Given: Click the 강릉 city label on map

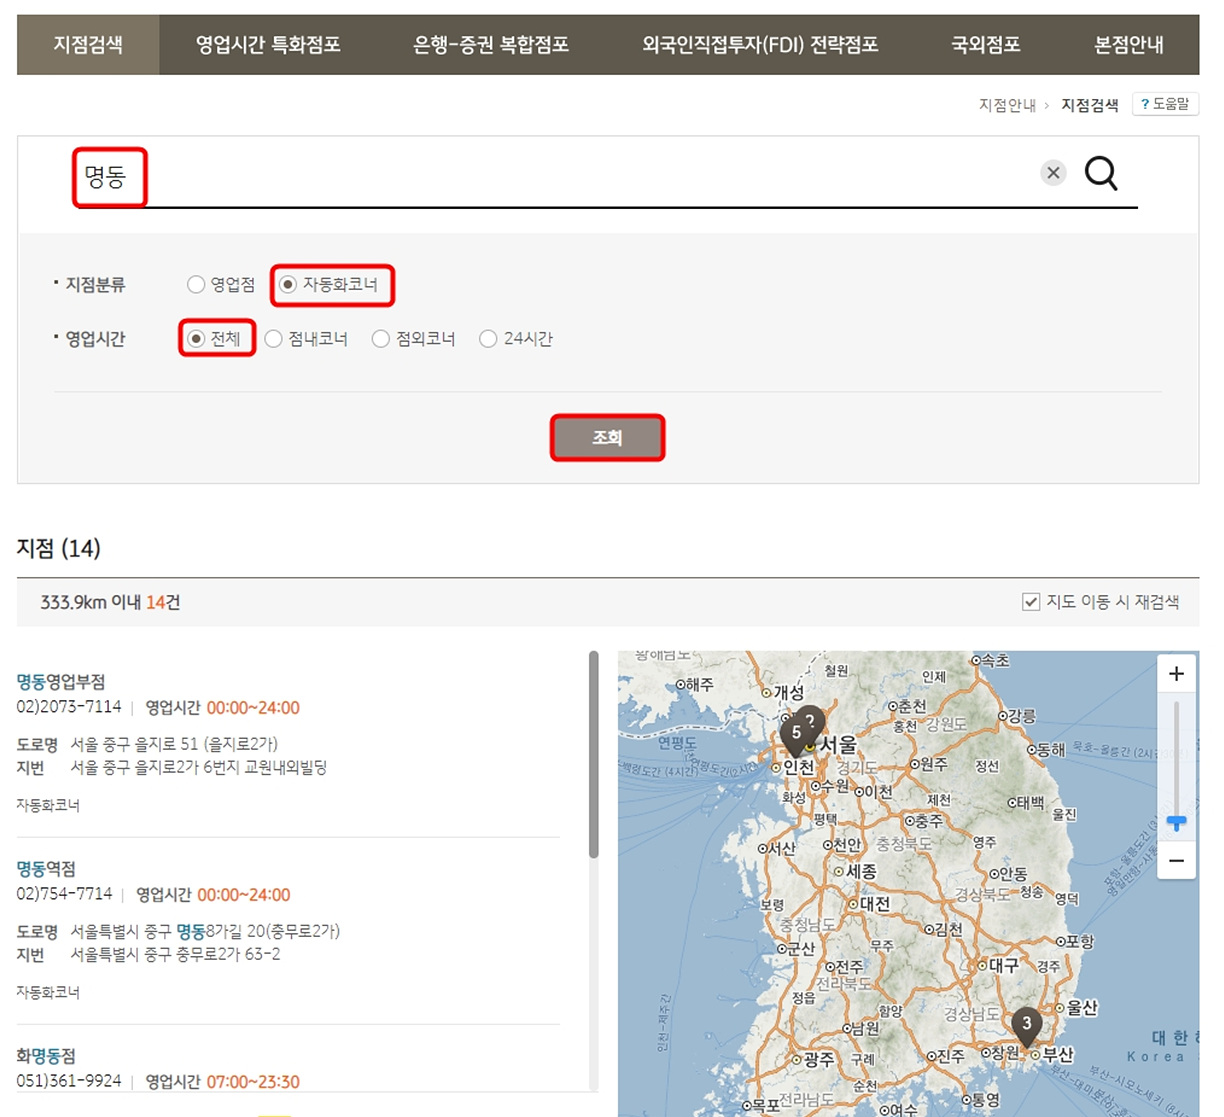Looking at the screenshot, I should 1021,716.
